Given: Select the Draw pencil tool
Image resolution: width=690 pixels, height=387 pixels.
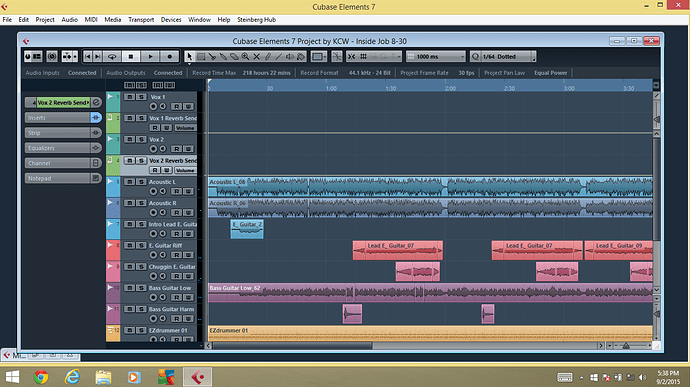Looking at the screenshot, I should pos(267,56).
